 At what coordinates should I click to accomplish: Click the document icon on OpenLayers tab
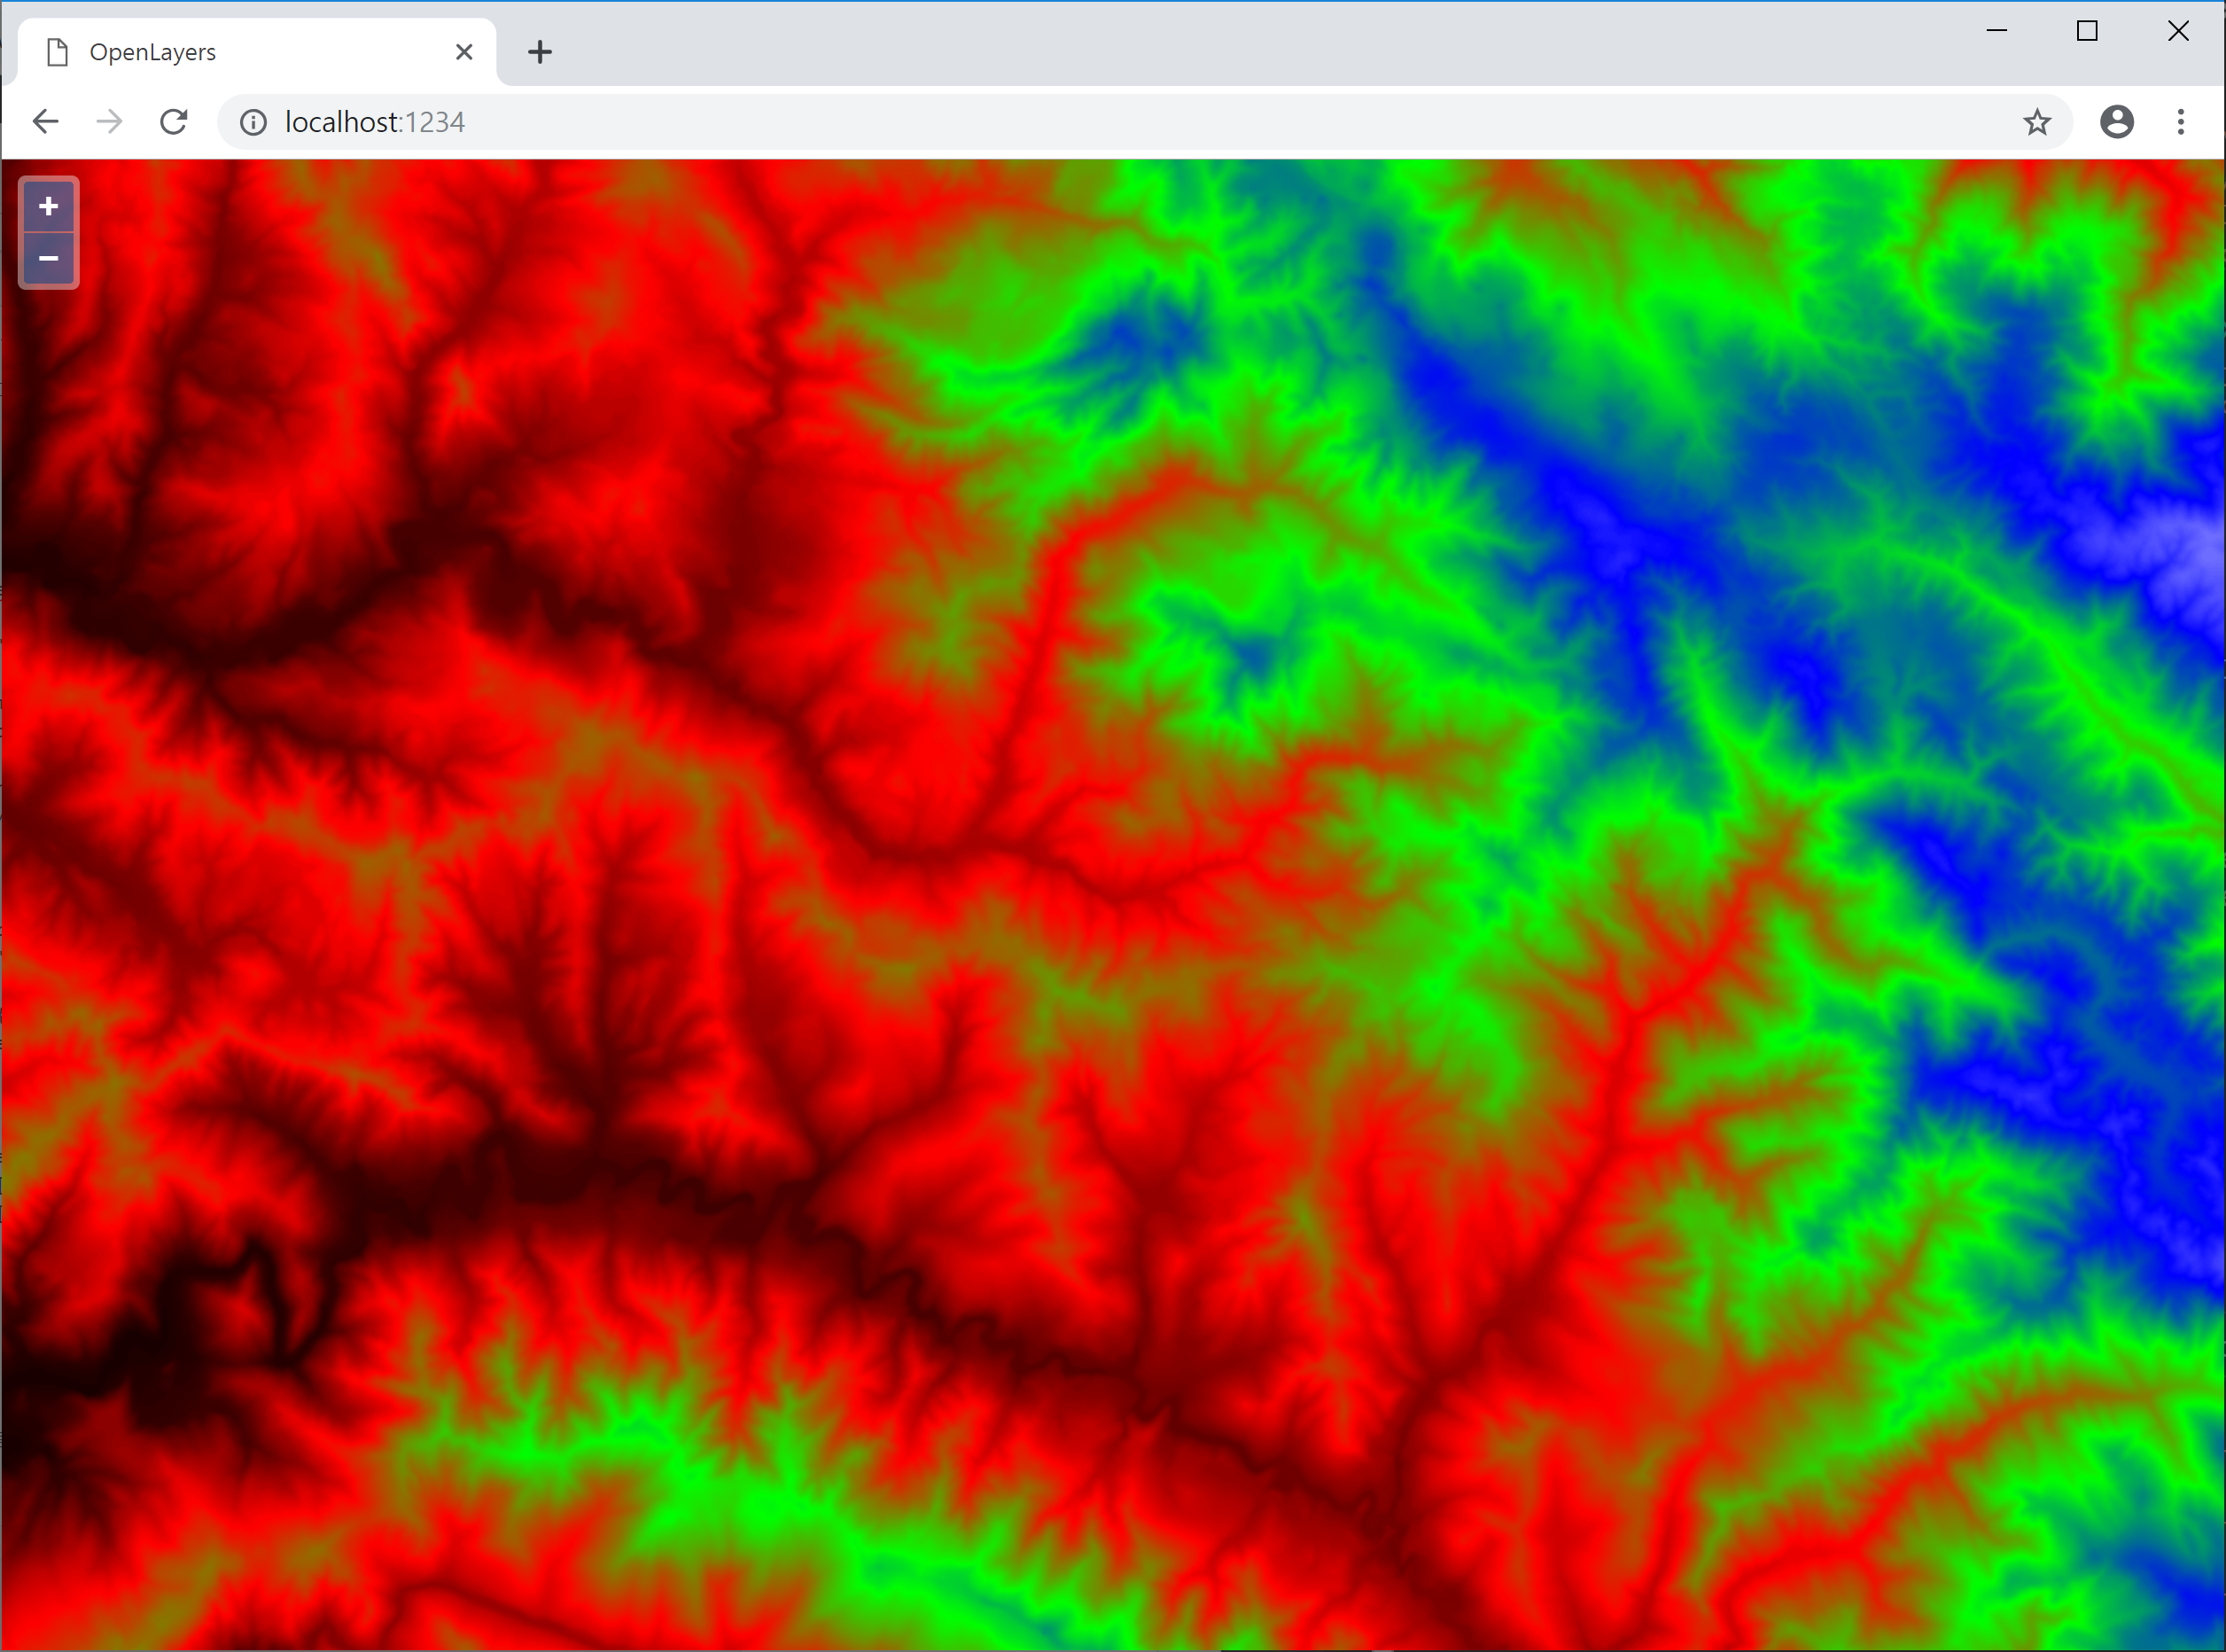click(x=58, y=52)
